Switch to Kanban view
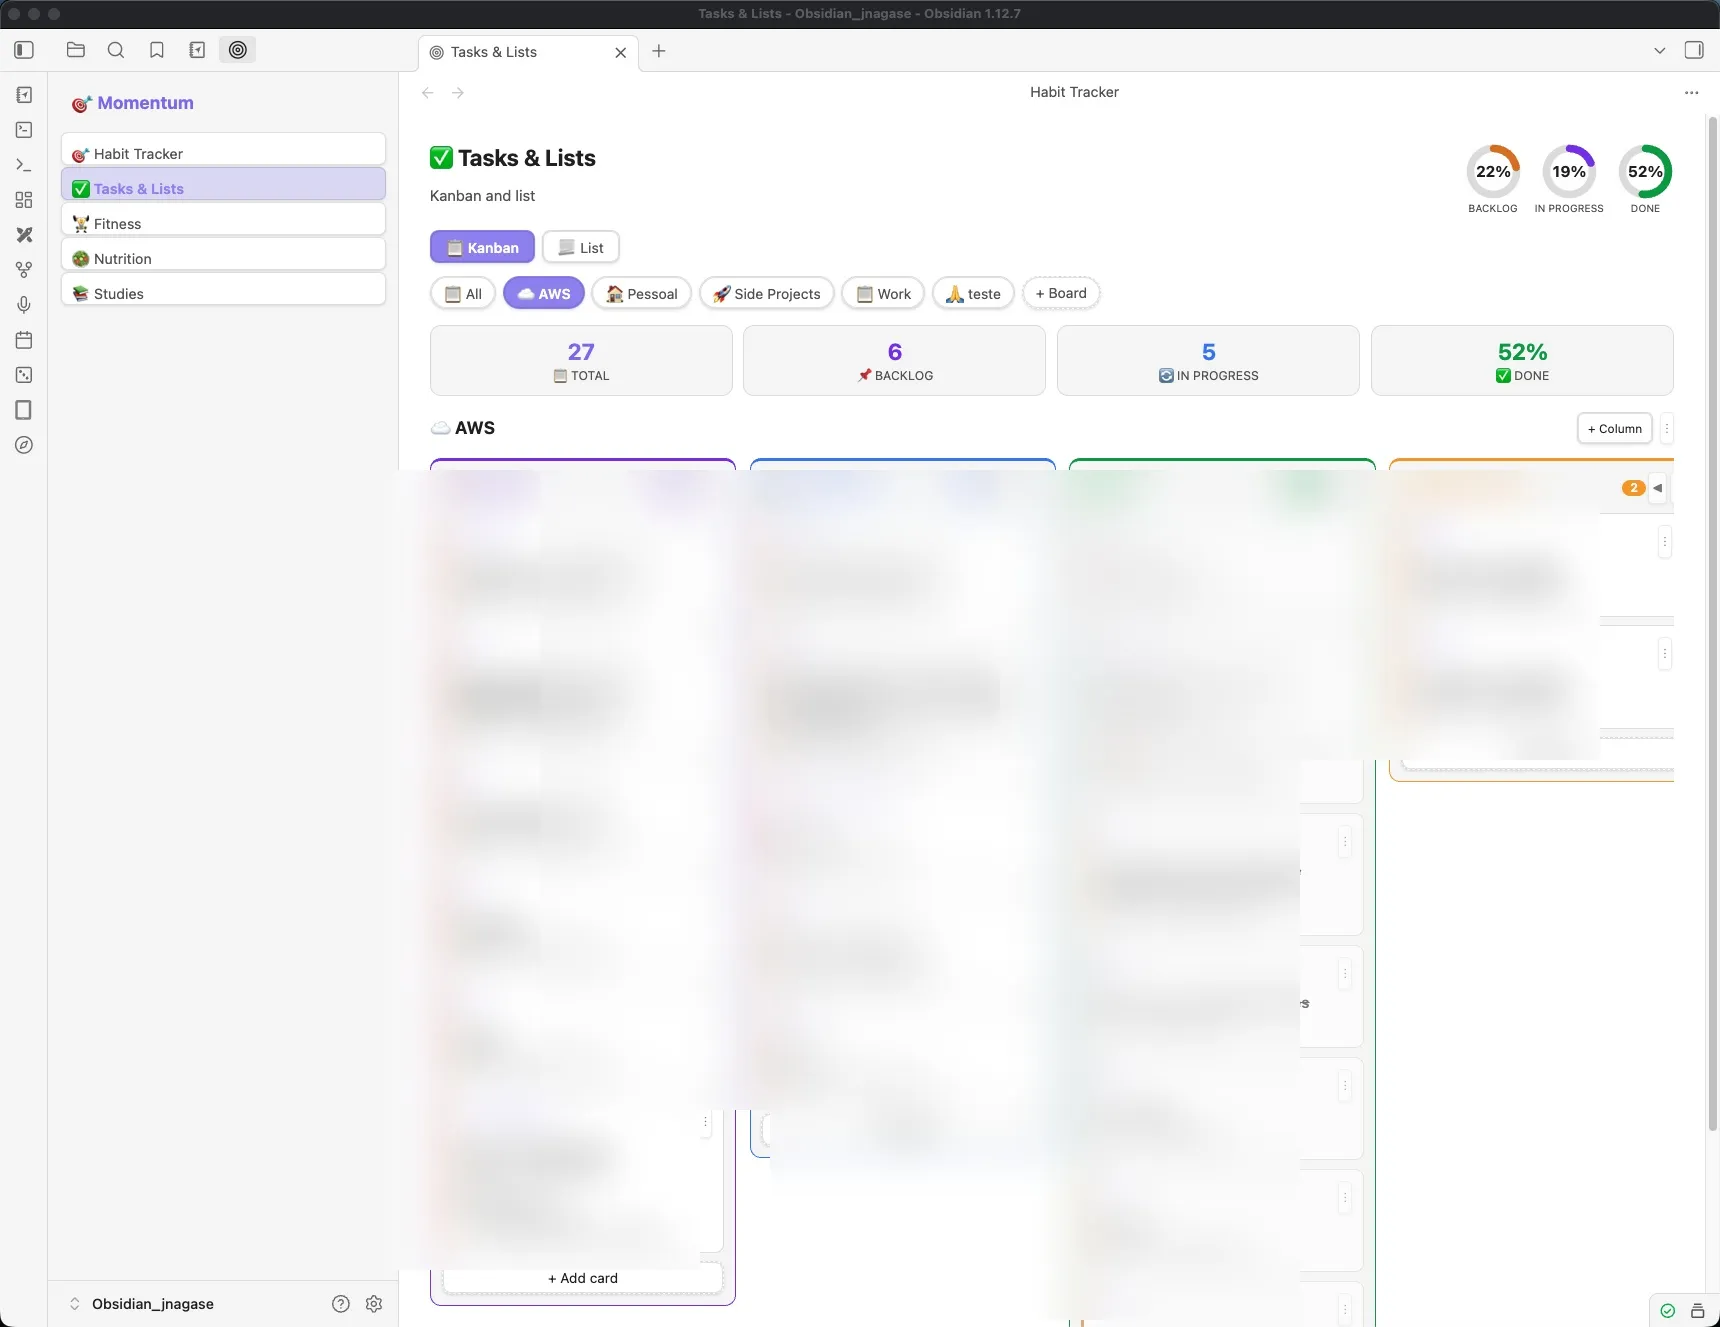 click(x=482, y=247)
